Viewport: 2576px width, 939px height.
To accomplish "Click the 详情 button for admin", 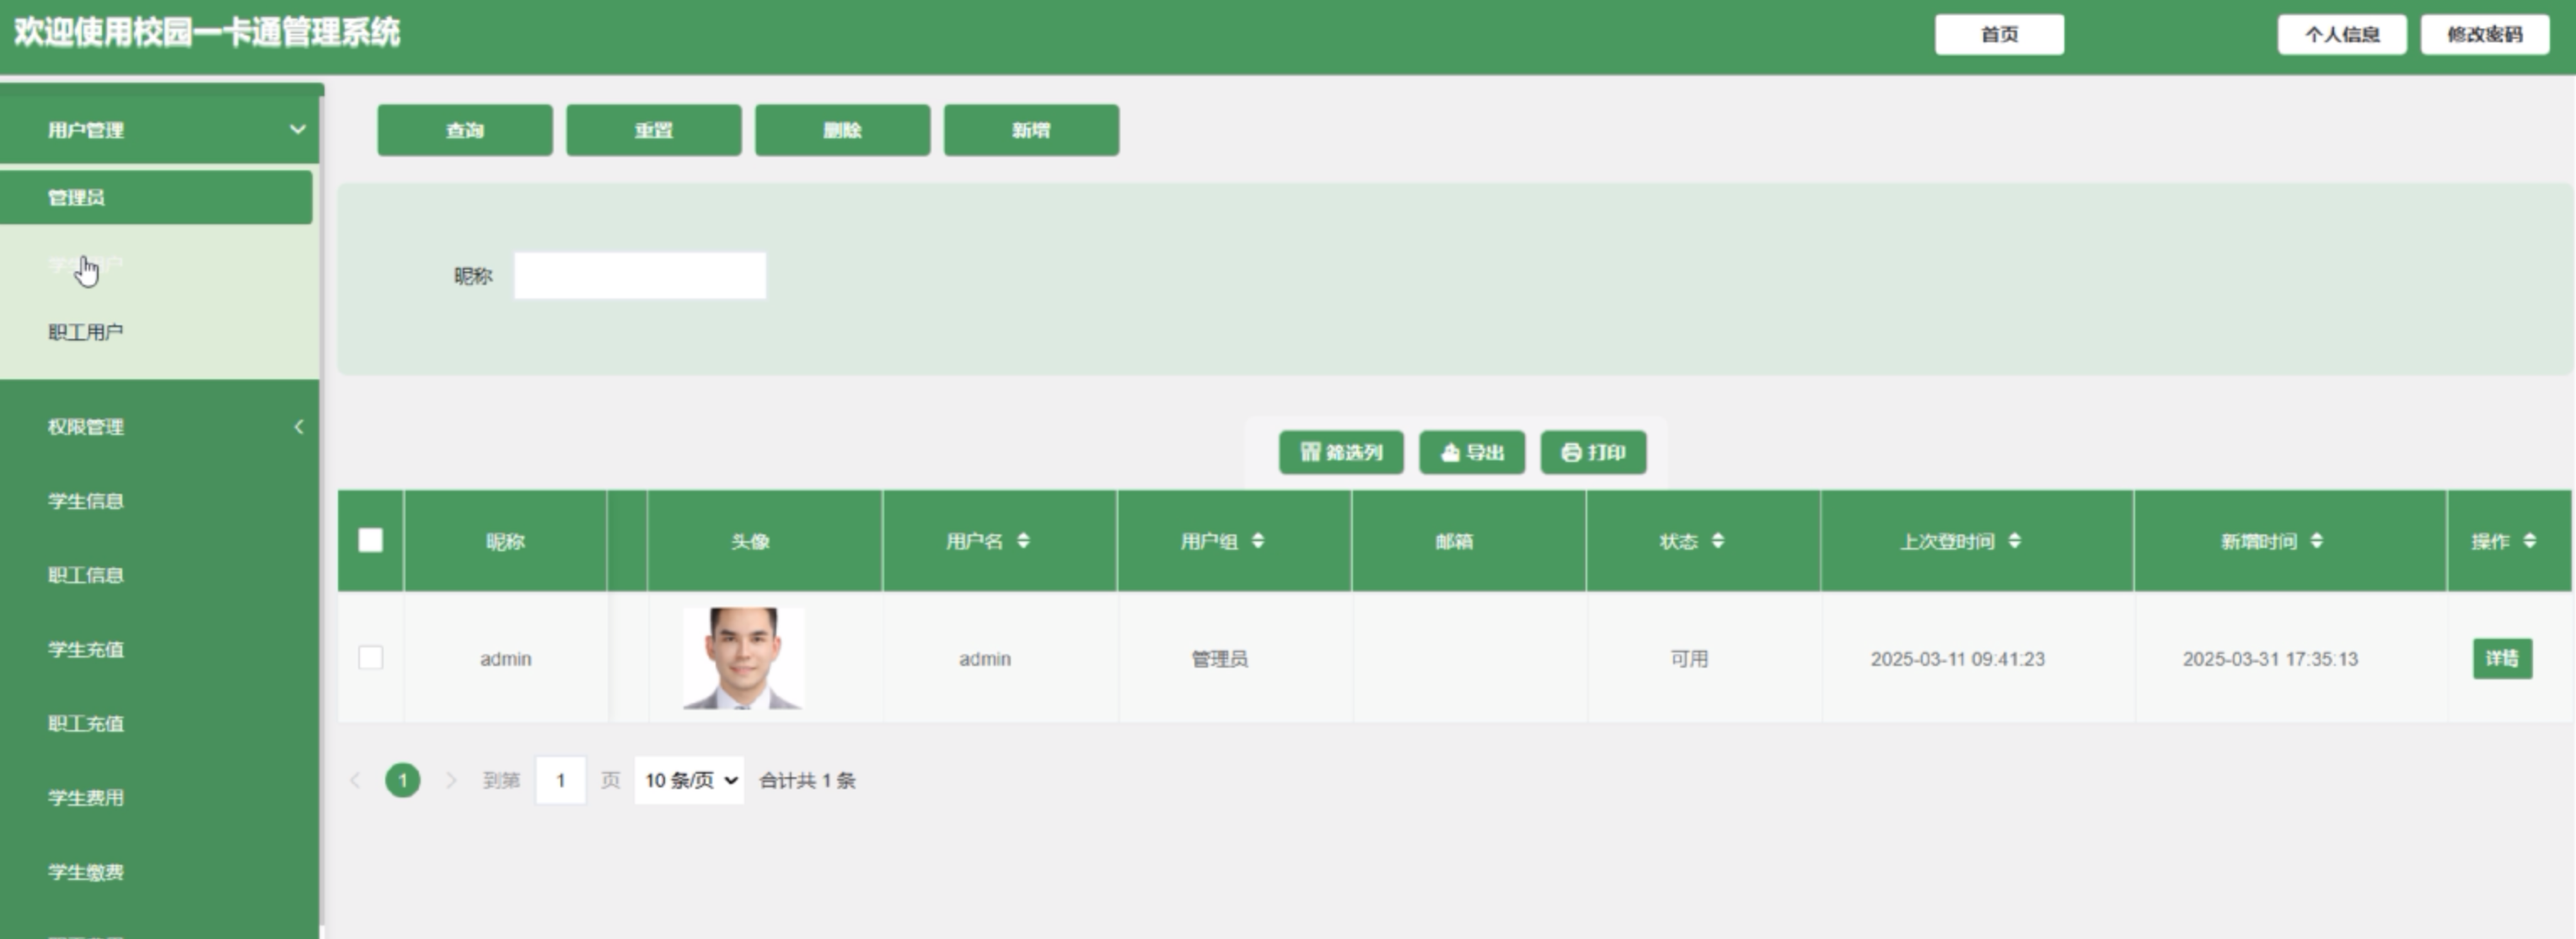I will pyautogui.click(x=2502, y=658).
